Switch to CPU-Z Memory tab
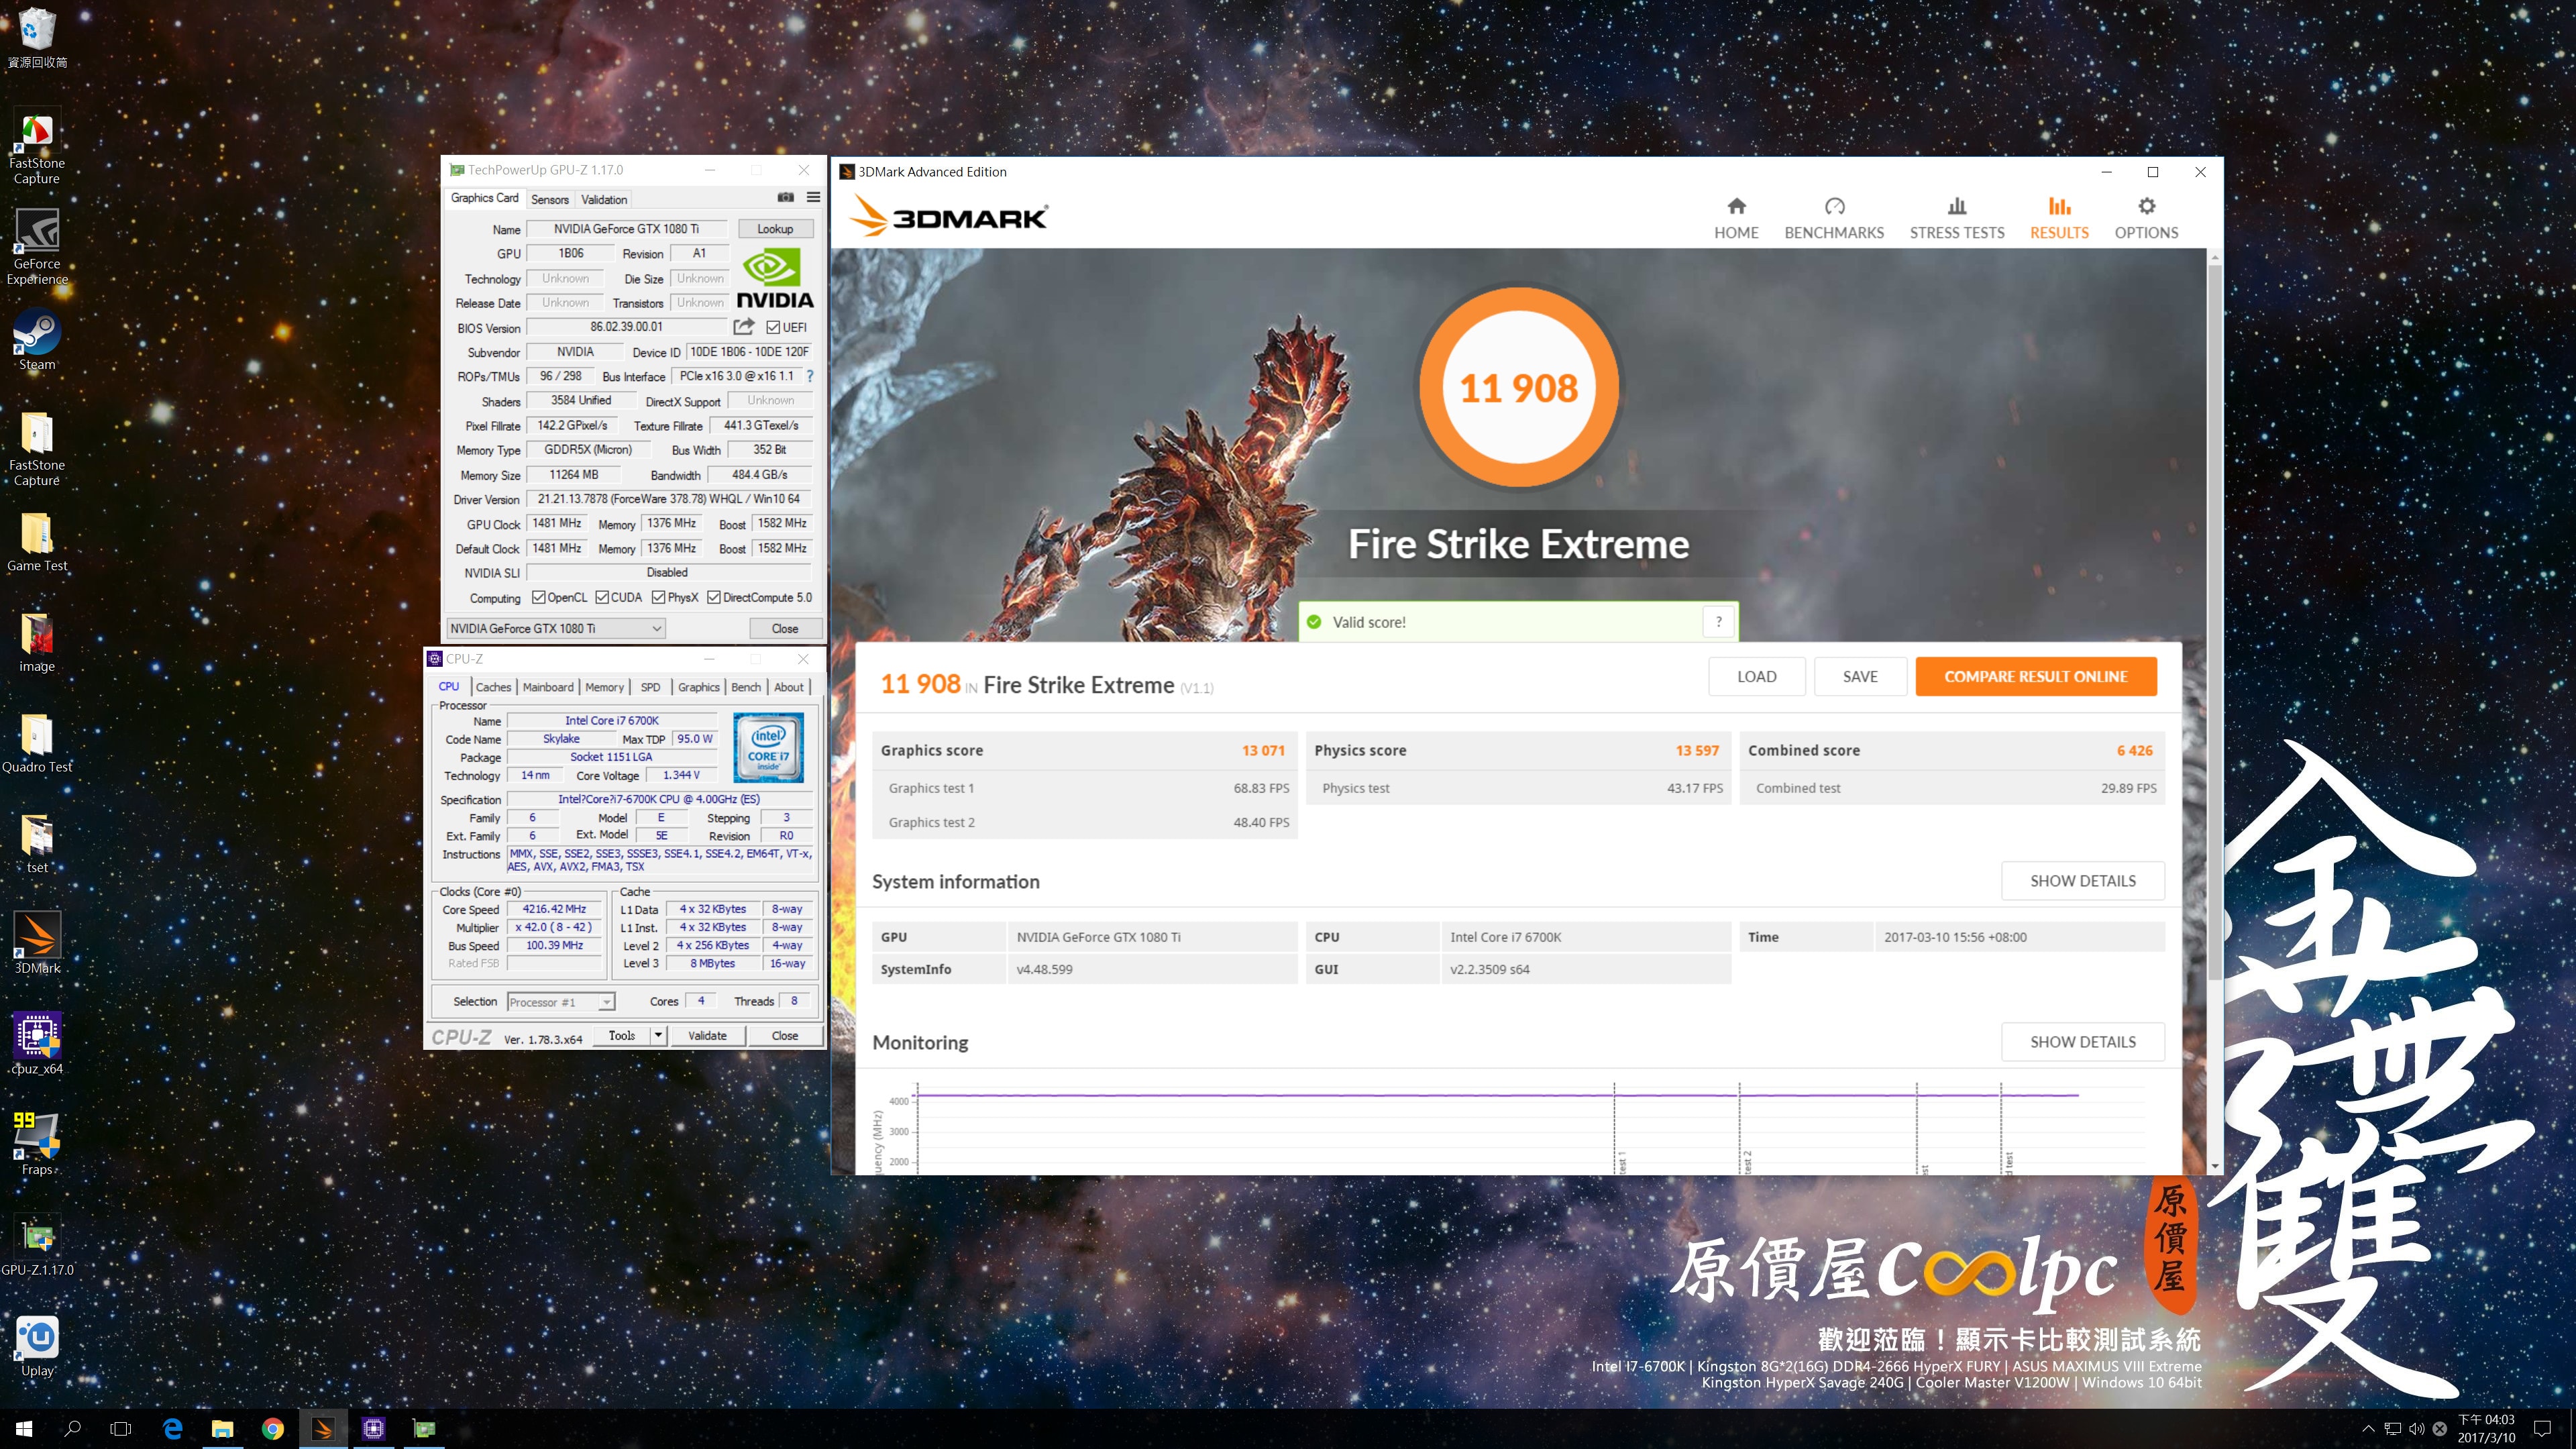 point(604,687)
